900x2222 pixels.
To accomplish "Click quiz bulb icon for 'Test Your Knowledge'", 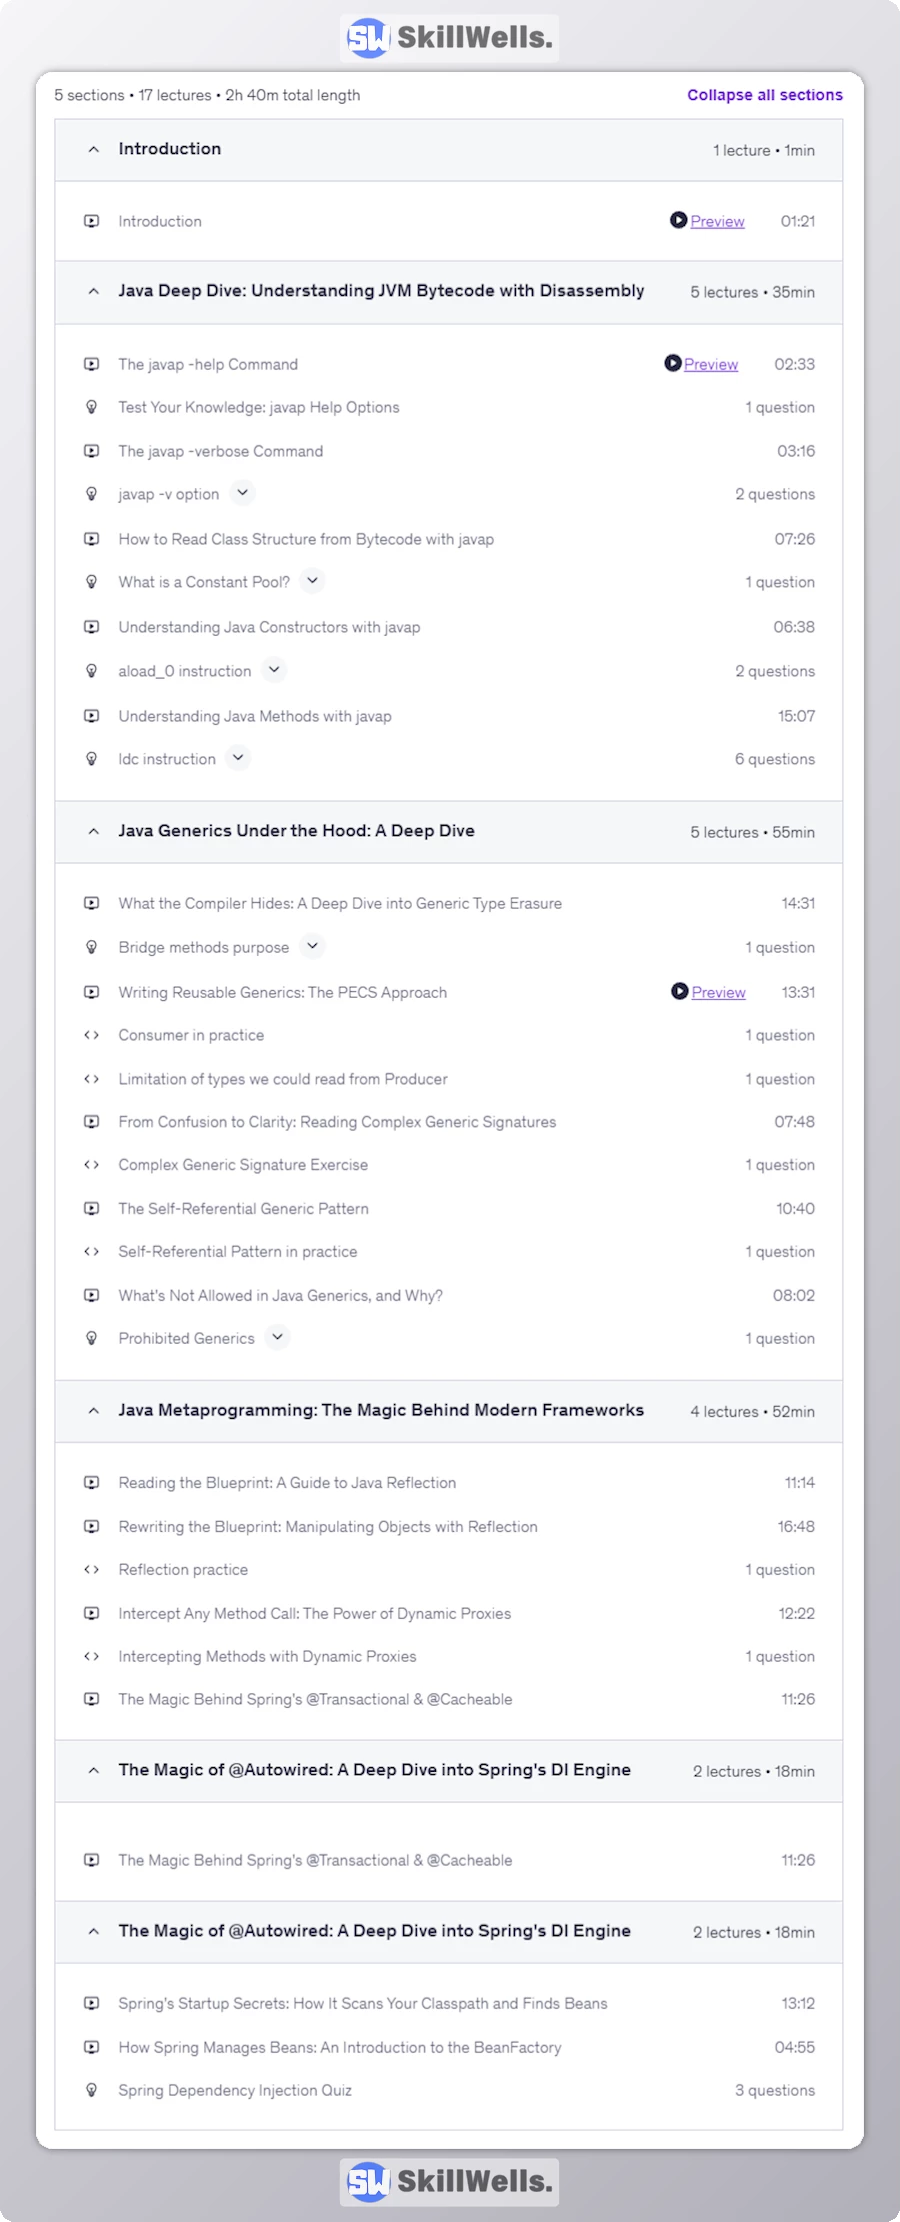I will (92, 408).
